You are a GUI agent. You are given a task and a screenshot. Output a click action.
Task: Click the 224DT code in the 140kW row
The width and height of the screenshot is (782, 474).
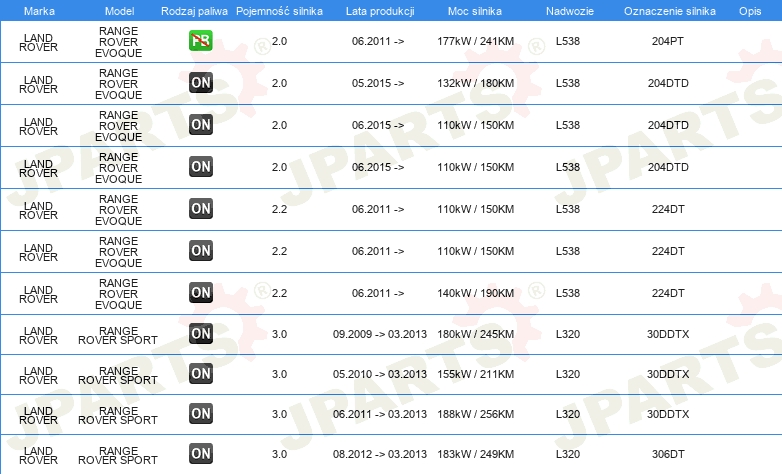point(668,293)
